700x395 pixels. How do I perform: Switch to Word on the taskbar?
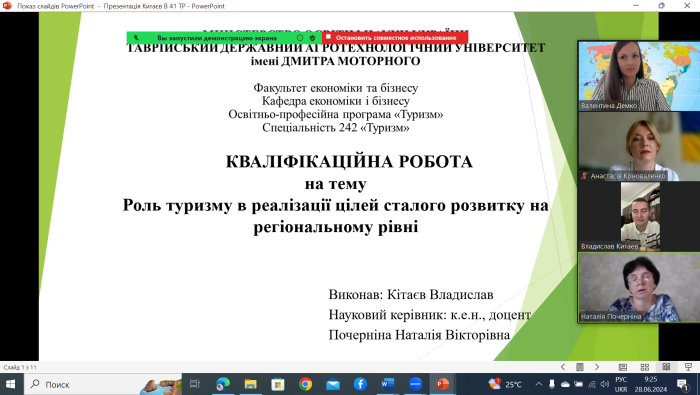point(388,384)
